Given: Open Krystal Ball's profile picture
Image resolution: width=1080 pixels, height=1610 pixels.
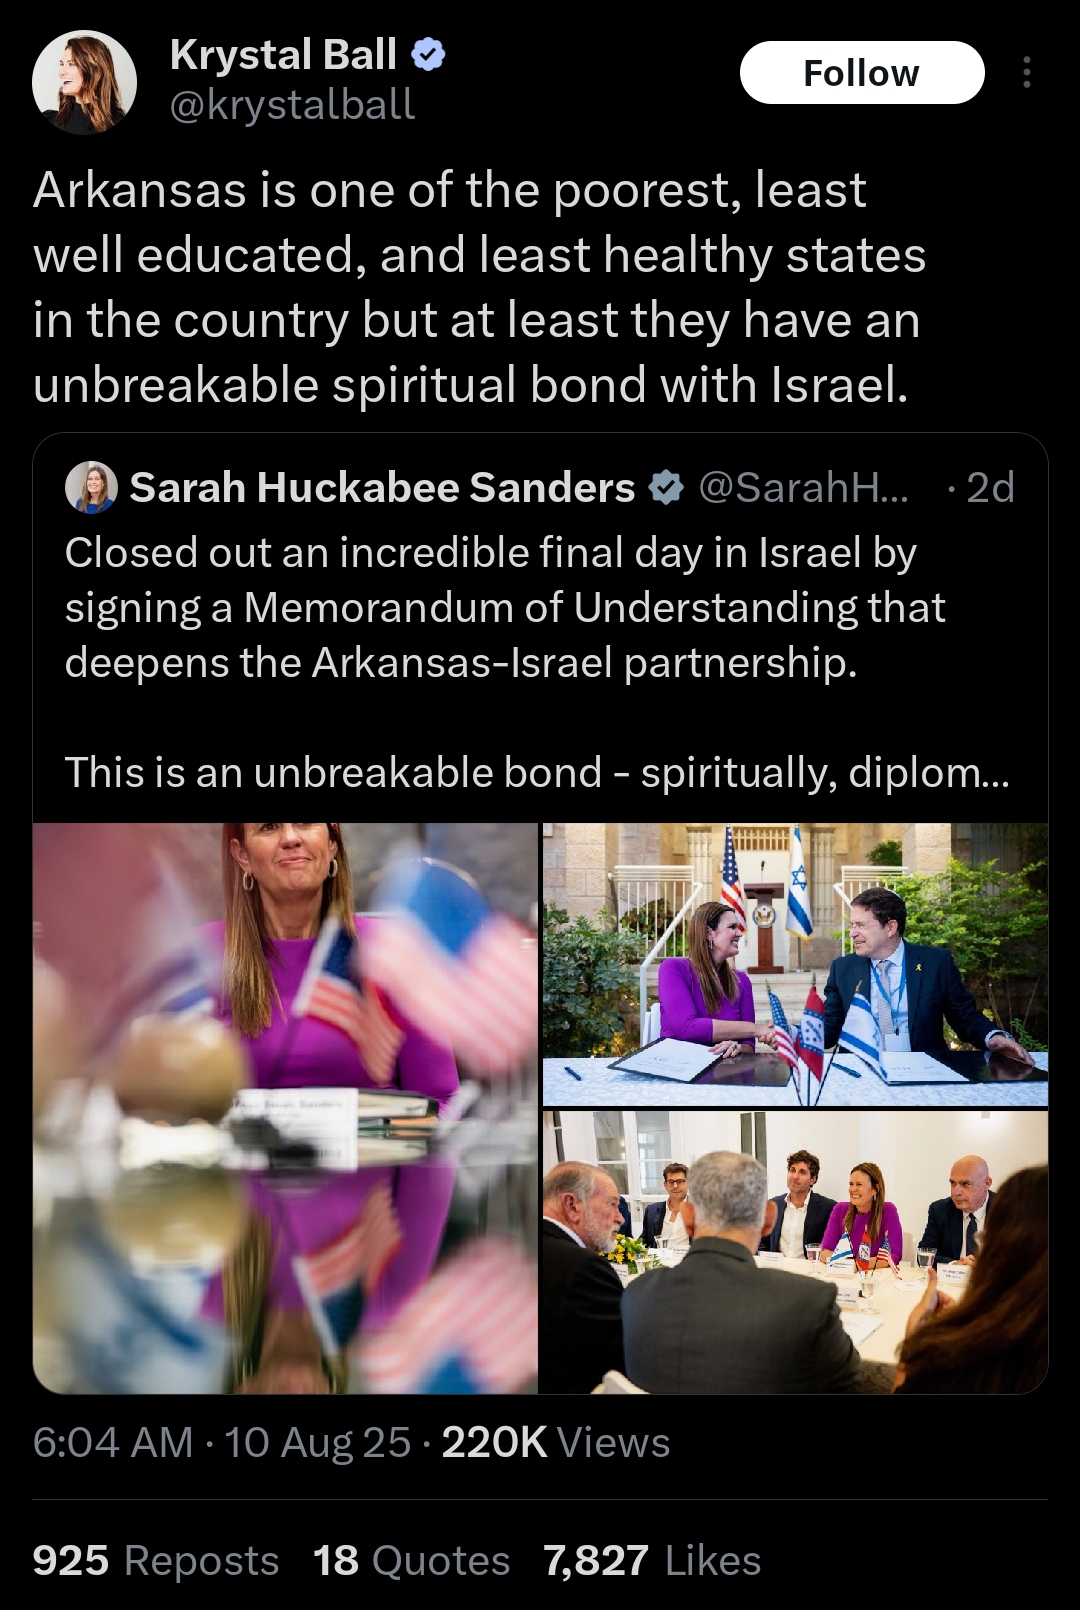Looking at the screenshot, I should point(84,82).
